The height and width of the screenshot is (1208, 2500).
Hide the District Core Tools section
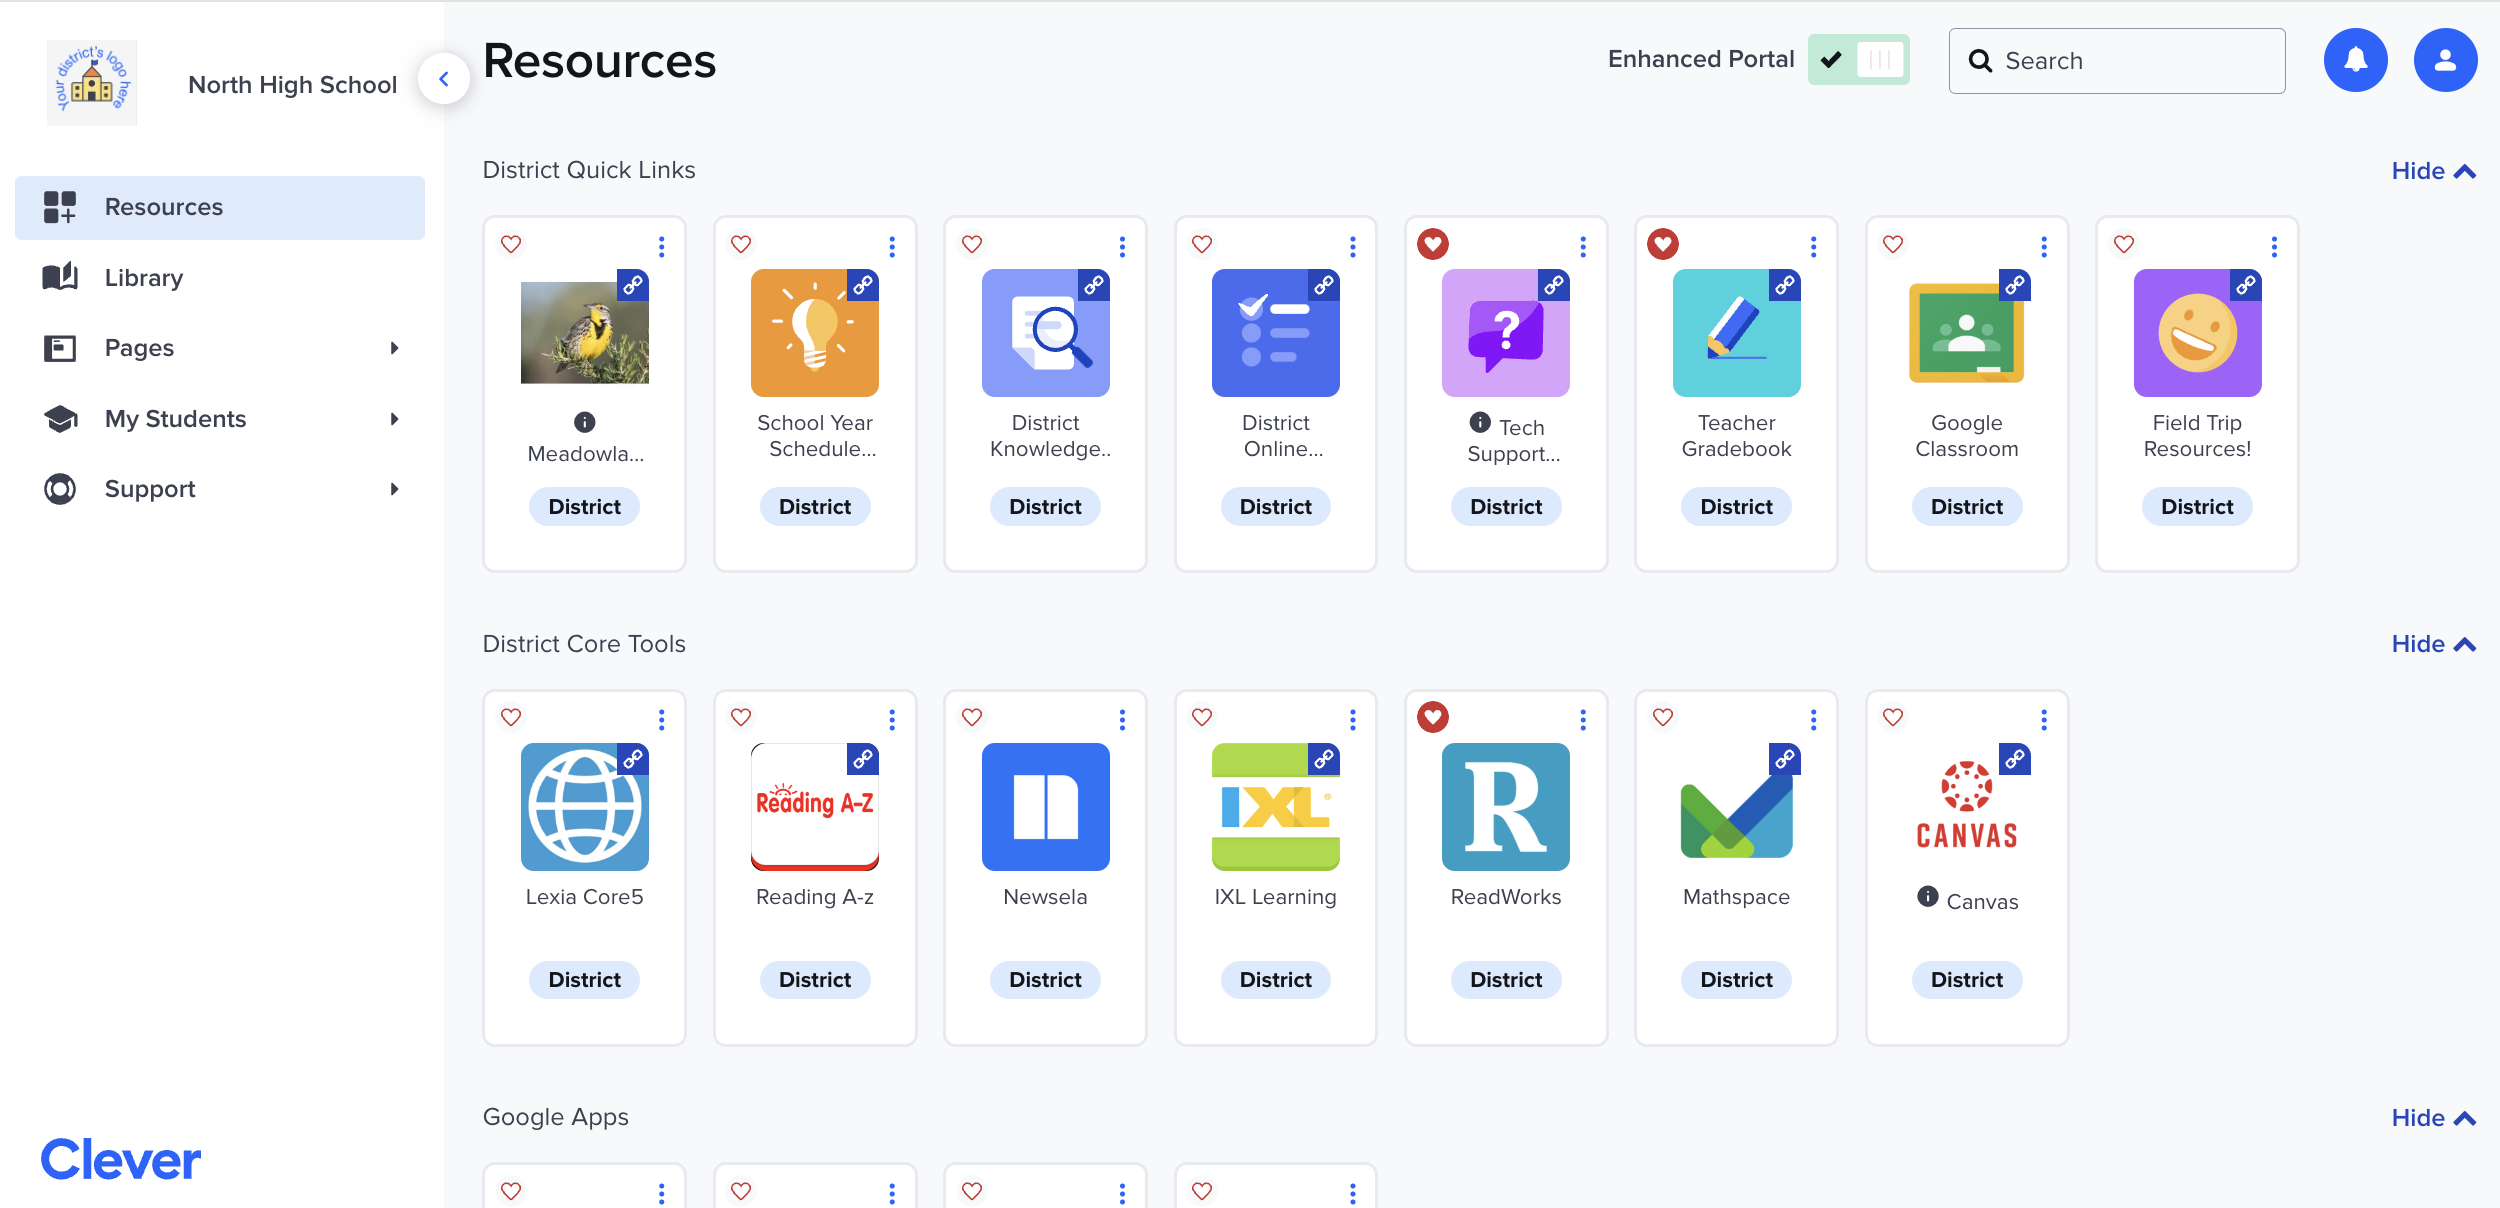tap(2432, 644)
